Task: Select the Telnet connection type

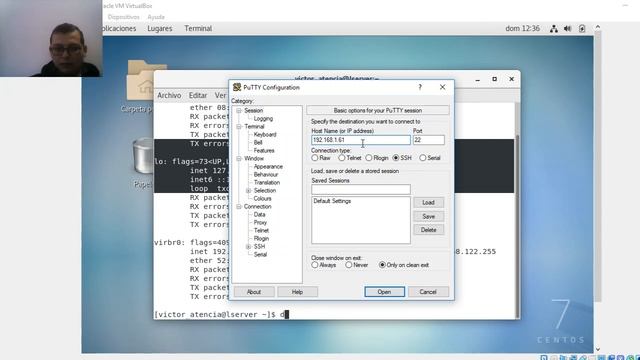Action: point(342,158)
